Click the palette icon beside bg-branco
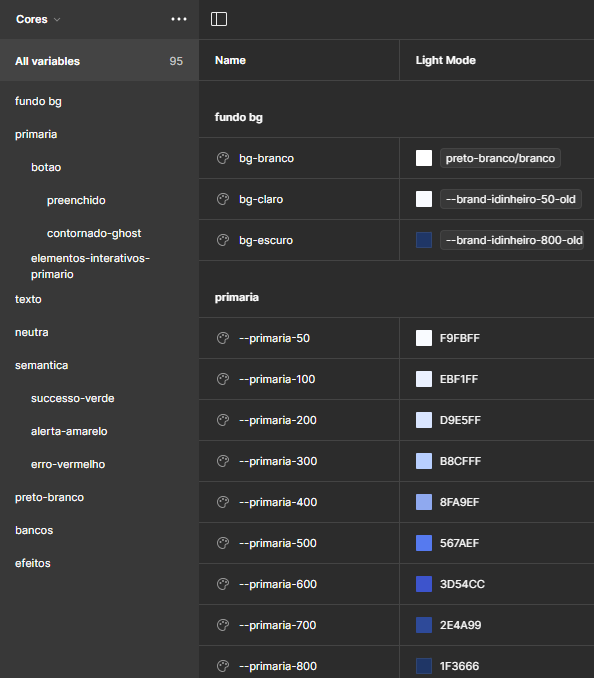594x678 pixels. (x=223, y=158)
